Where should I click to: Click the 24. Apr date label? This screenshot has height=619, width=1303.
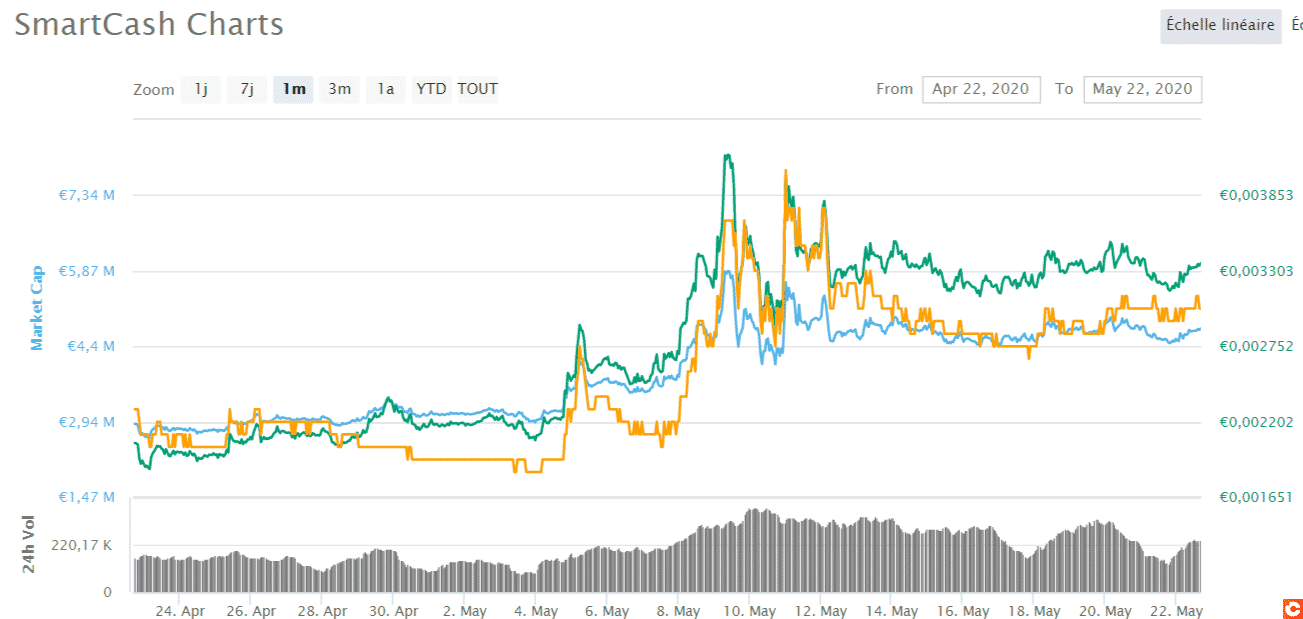click(x=181, y=611)
